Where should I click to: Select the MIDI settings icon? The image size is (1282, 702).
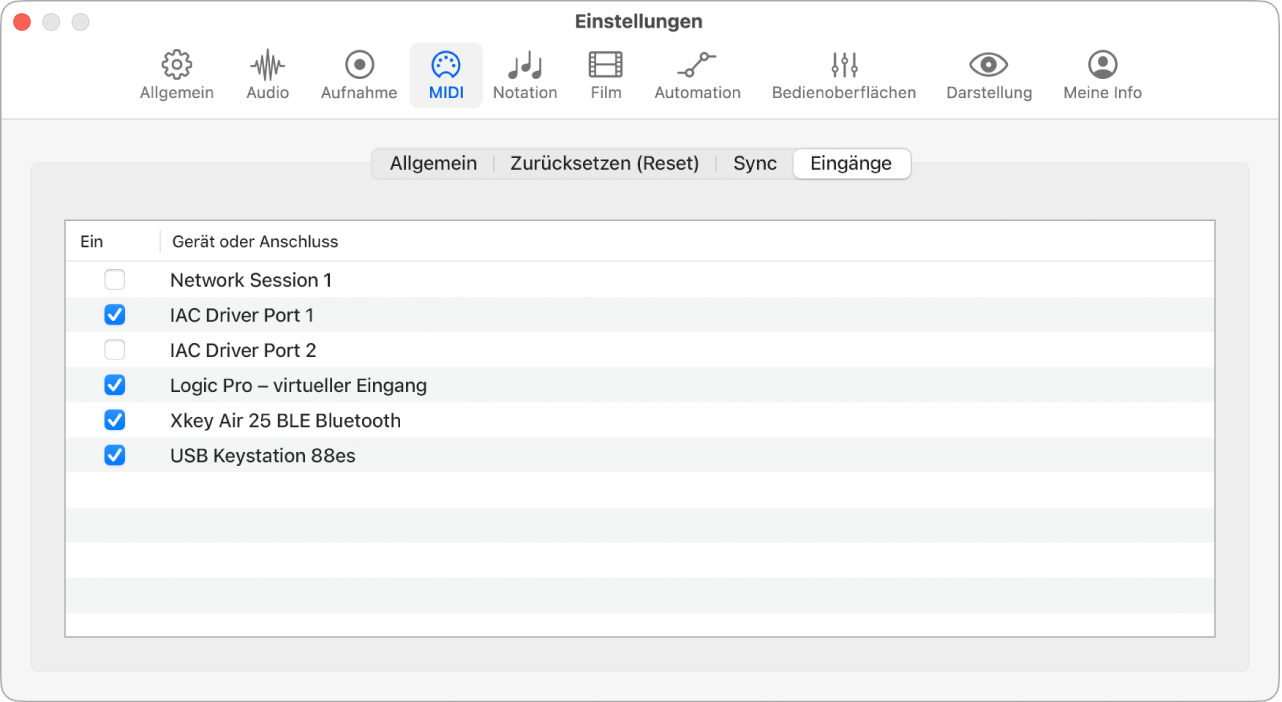446,74
